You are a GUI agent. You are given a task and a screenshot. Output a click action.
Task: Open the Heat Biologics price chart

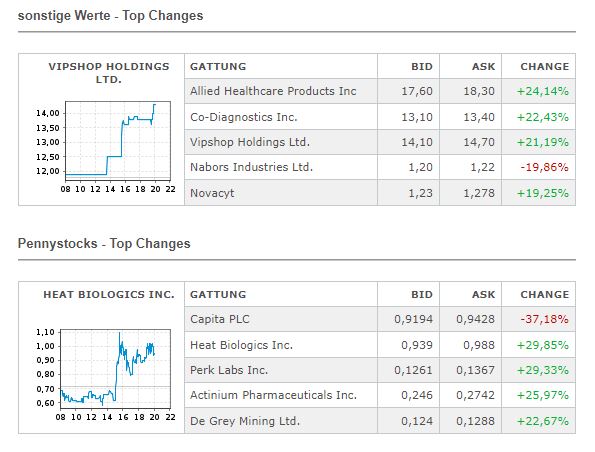(115, 369)
